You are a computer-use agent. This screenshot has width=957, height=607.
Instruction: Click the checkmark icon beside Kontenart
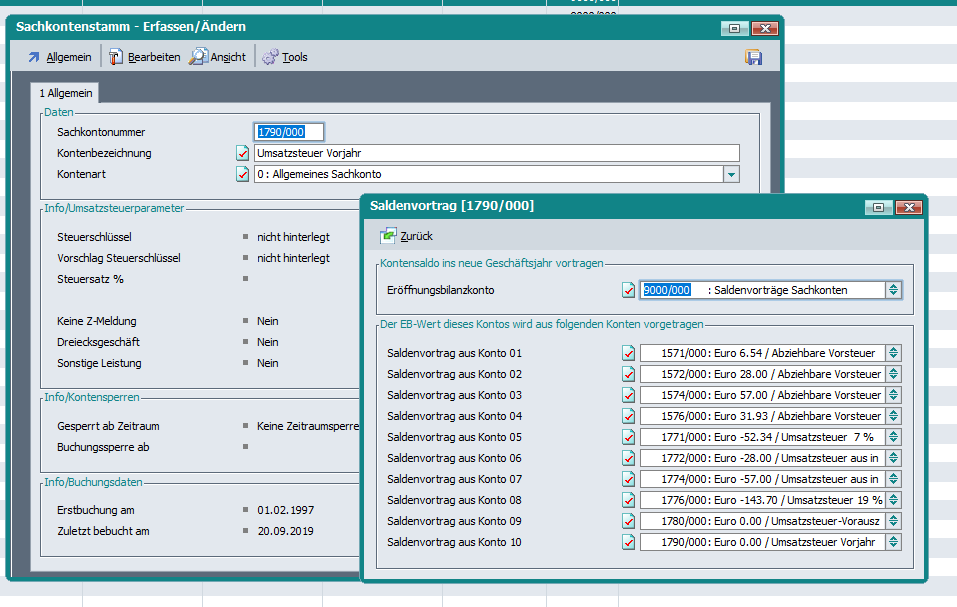(x=243, y=174)
